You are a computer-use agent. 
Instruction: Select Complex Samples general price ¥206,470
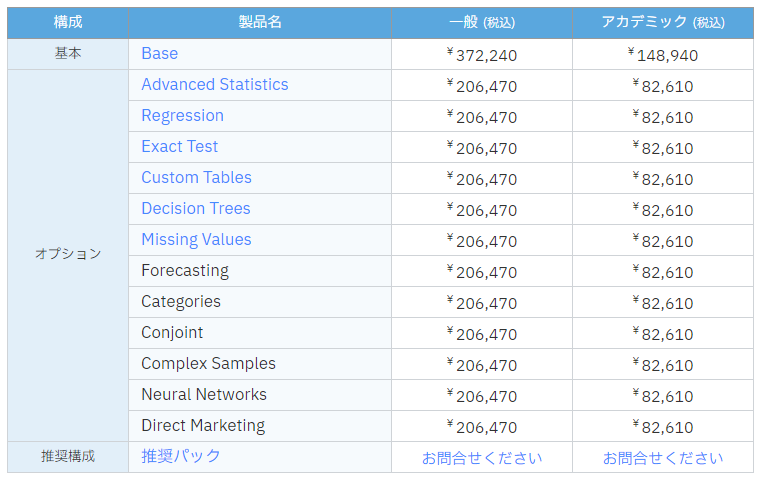pyautogui.click(x=482, y=364)
